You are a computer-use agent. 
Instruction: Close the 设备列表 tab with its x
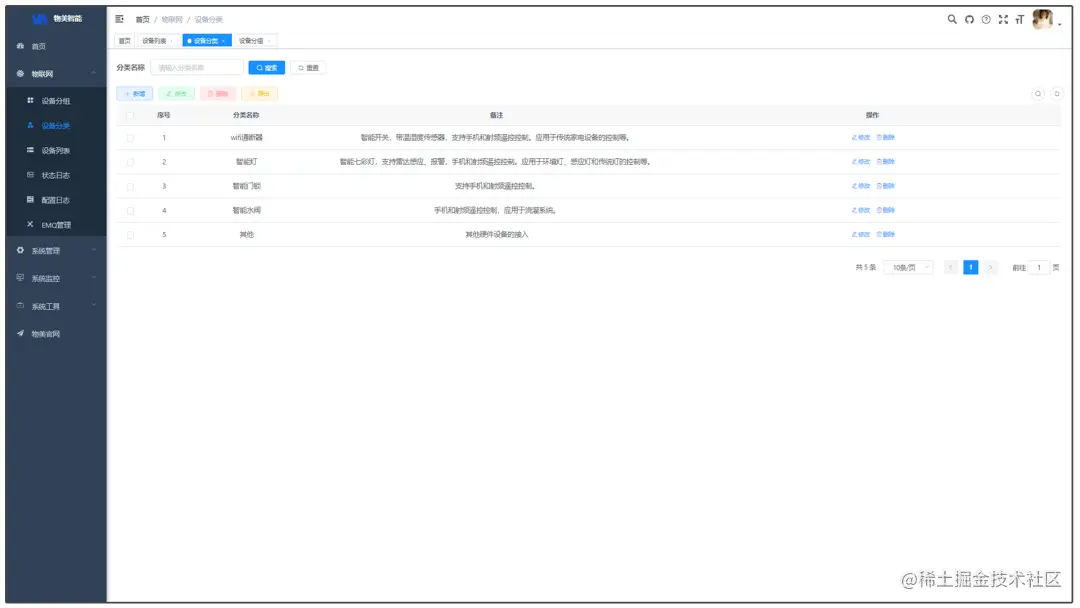point(172,41)
